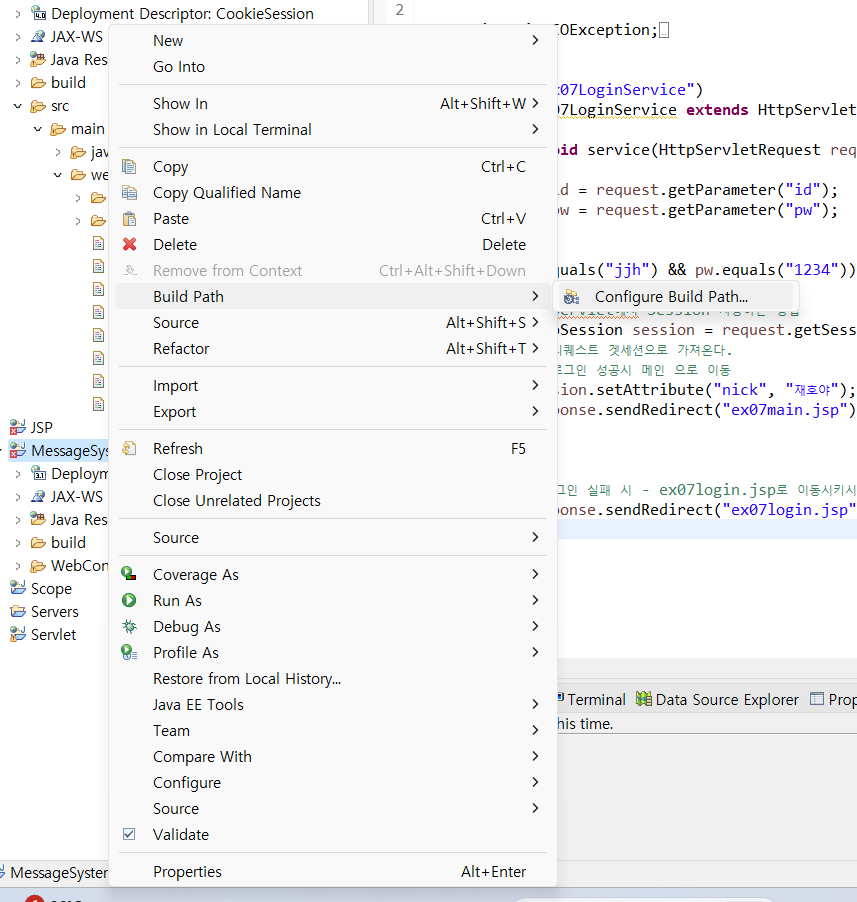Open the Compare With submenu arrow
Screen dimensions: 857x902
point(535,756)
